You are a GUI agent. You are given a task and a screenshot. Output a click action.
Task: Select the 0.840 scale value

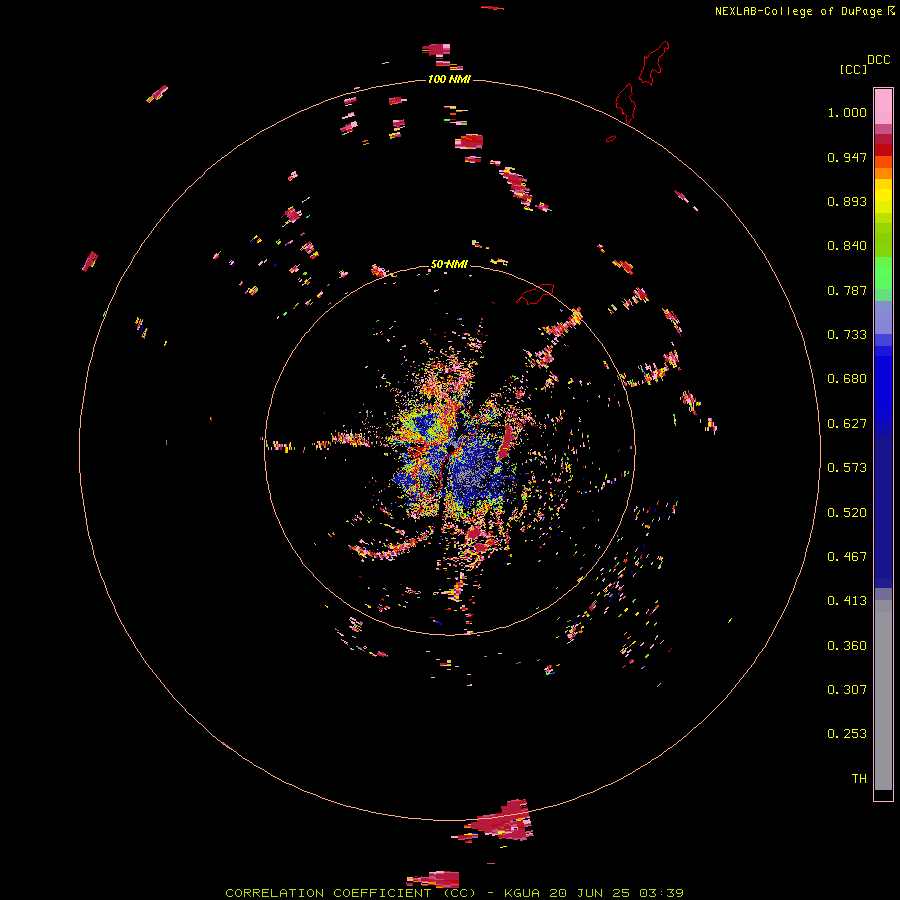tap(847, 246)
